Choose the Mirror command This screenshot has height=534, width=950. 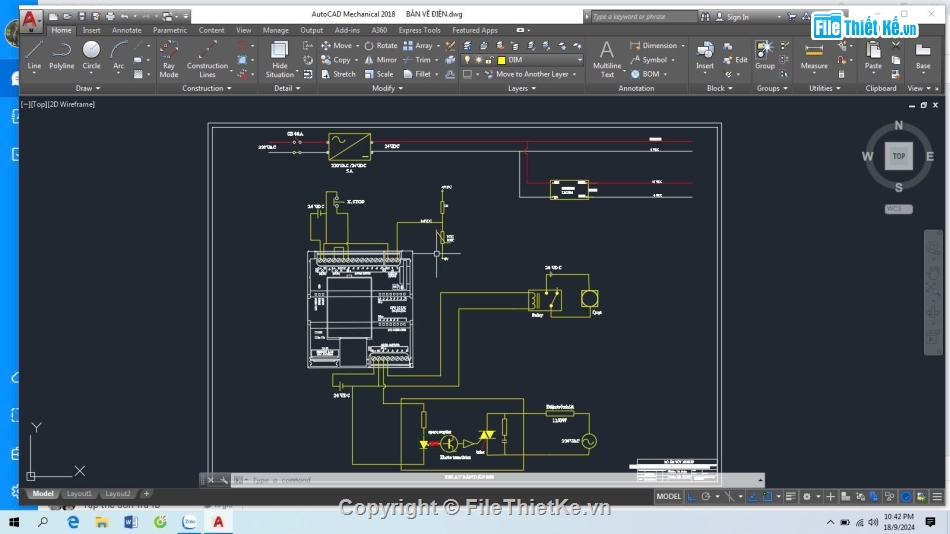[380, 60]
